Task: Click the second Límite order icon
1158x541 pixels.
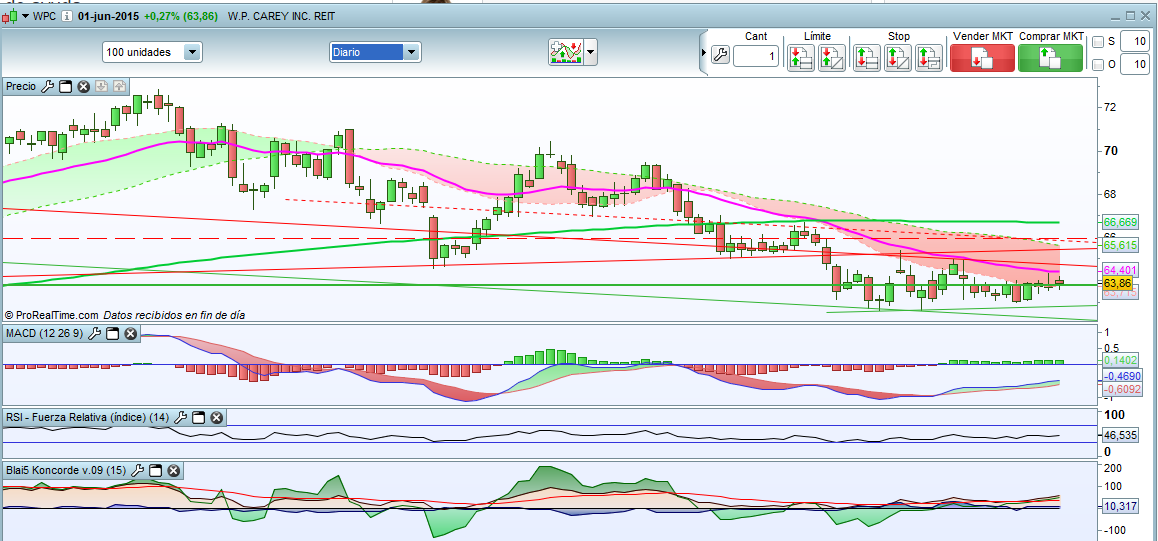Action: [832, 58]
